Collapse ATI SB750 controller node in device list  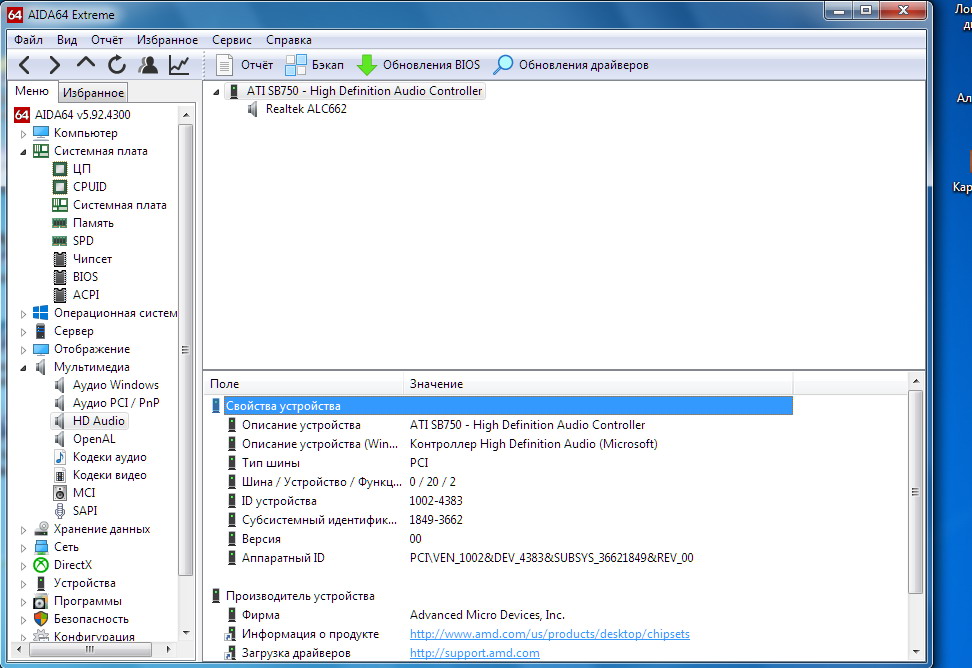click(x=216, y=92)
